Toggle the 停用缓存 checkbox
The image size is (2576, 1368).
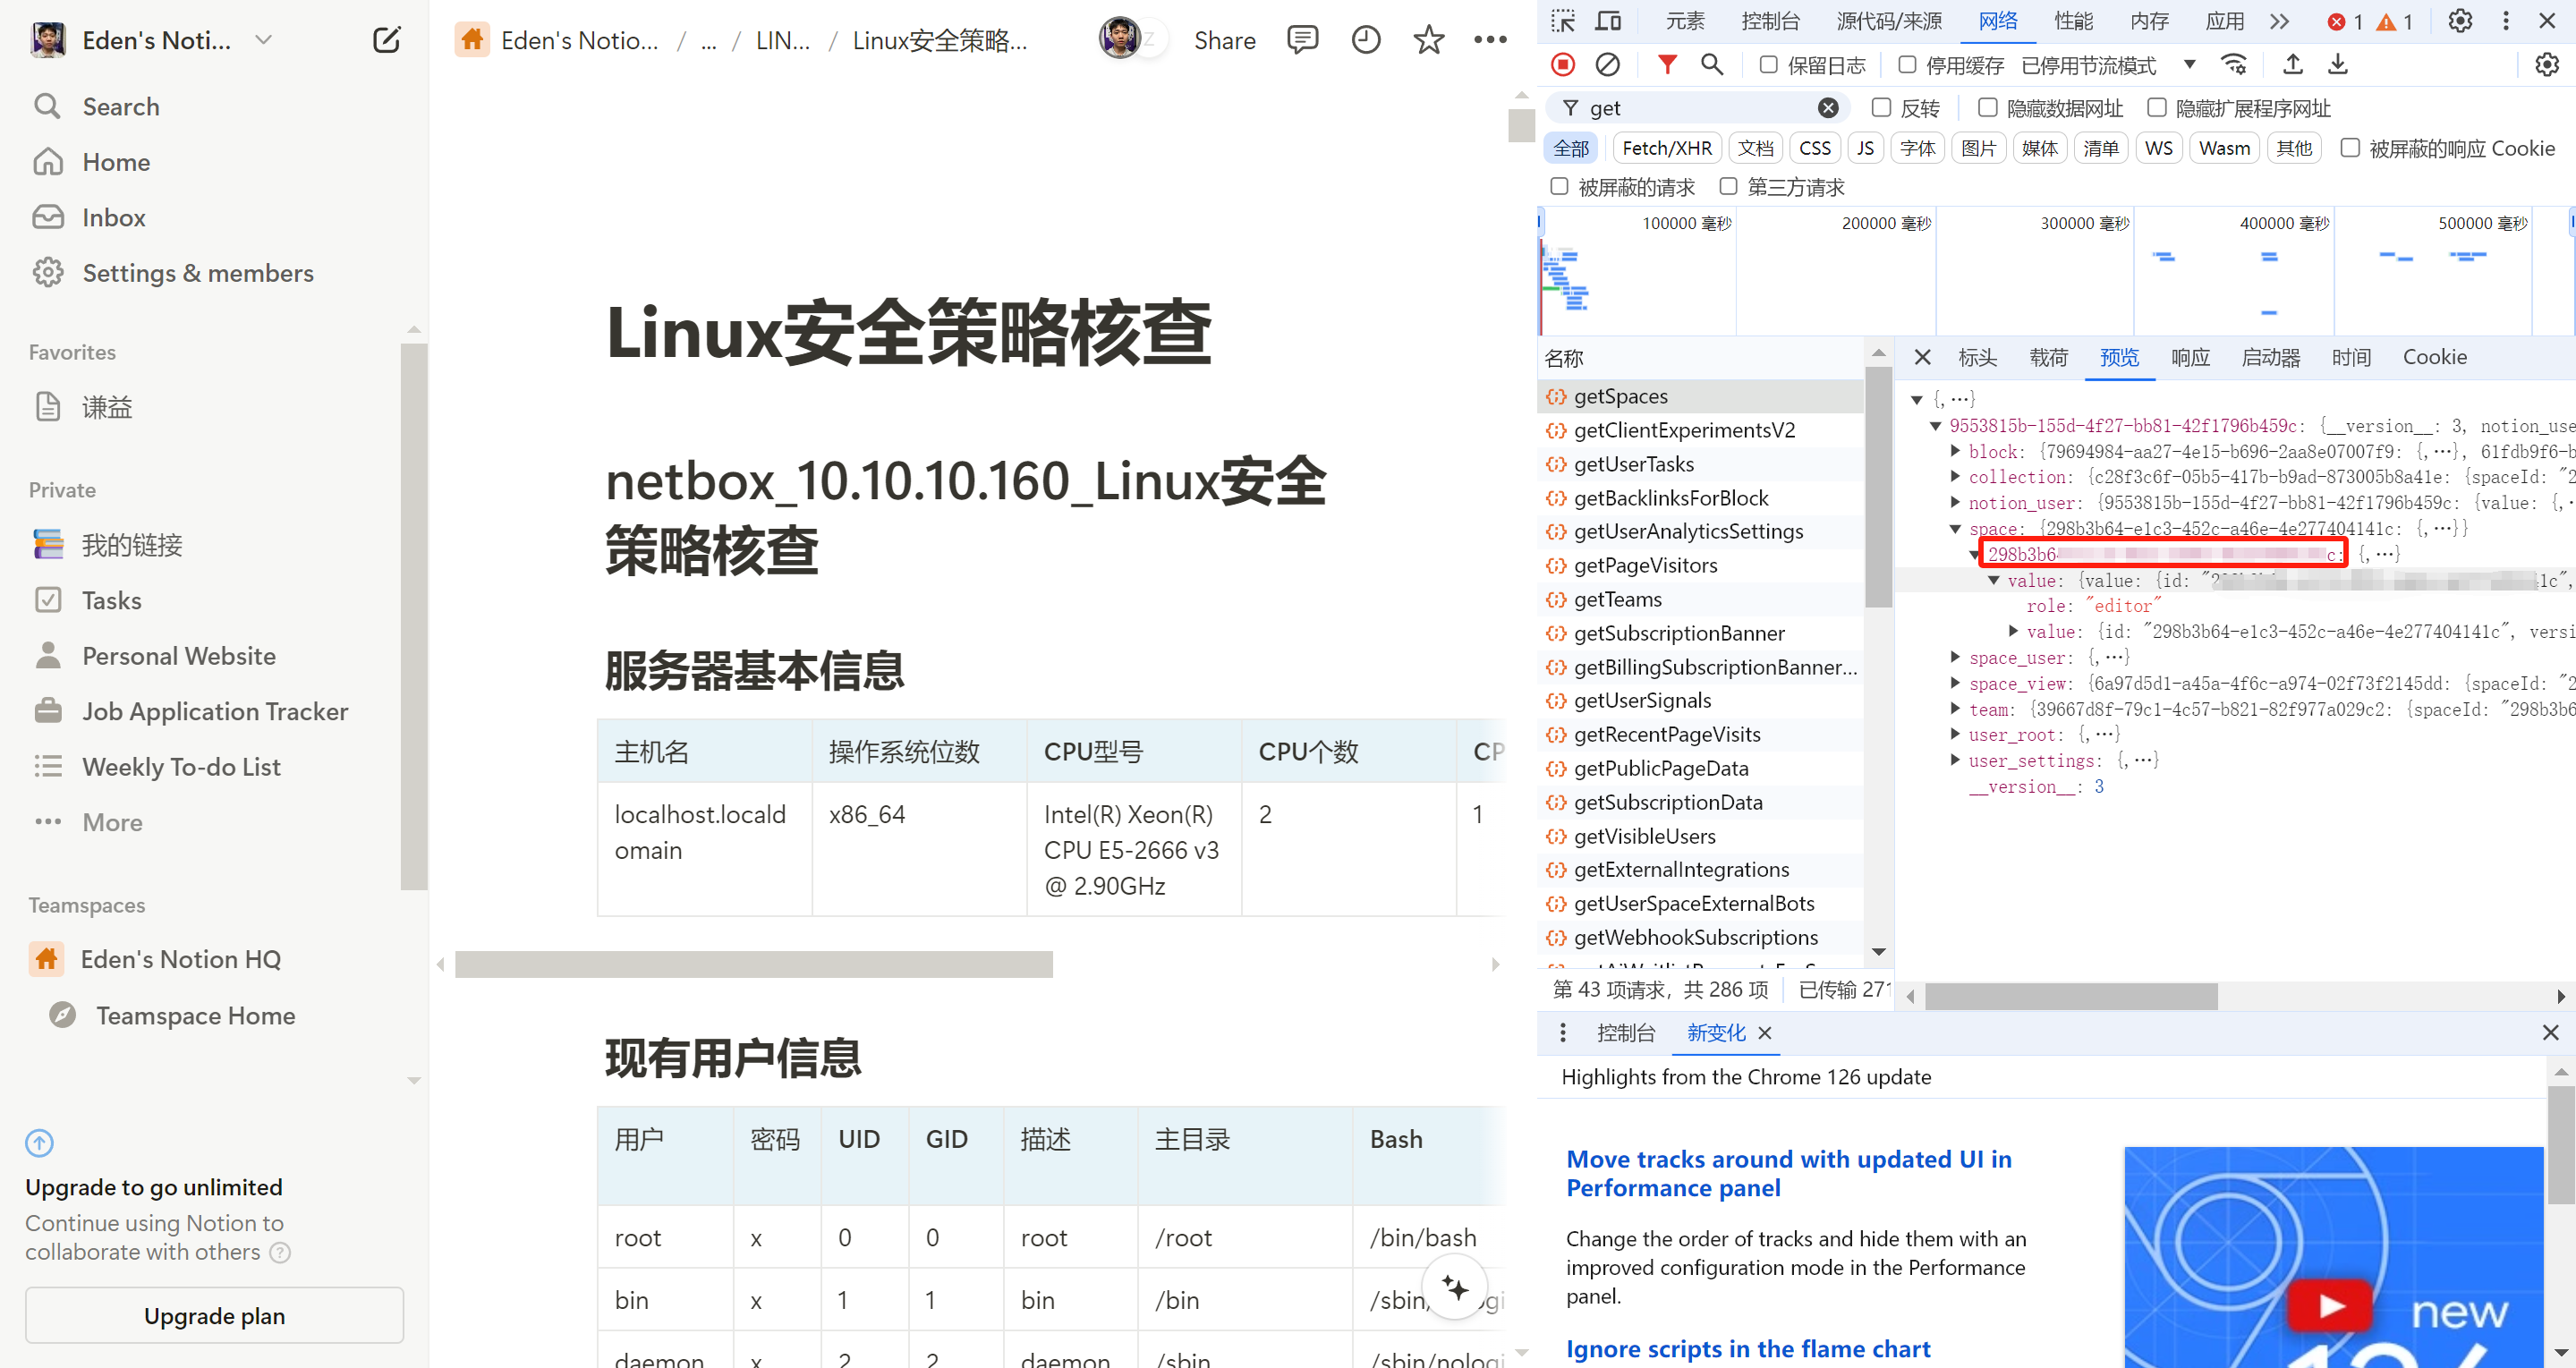[x=1907, y=65]
